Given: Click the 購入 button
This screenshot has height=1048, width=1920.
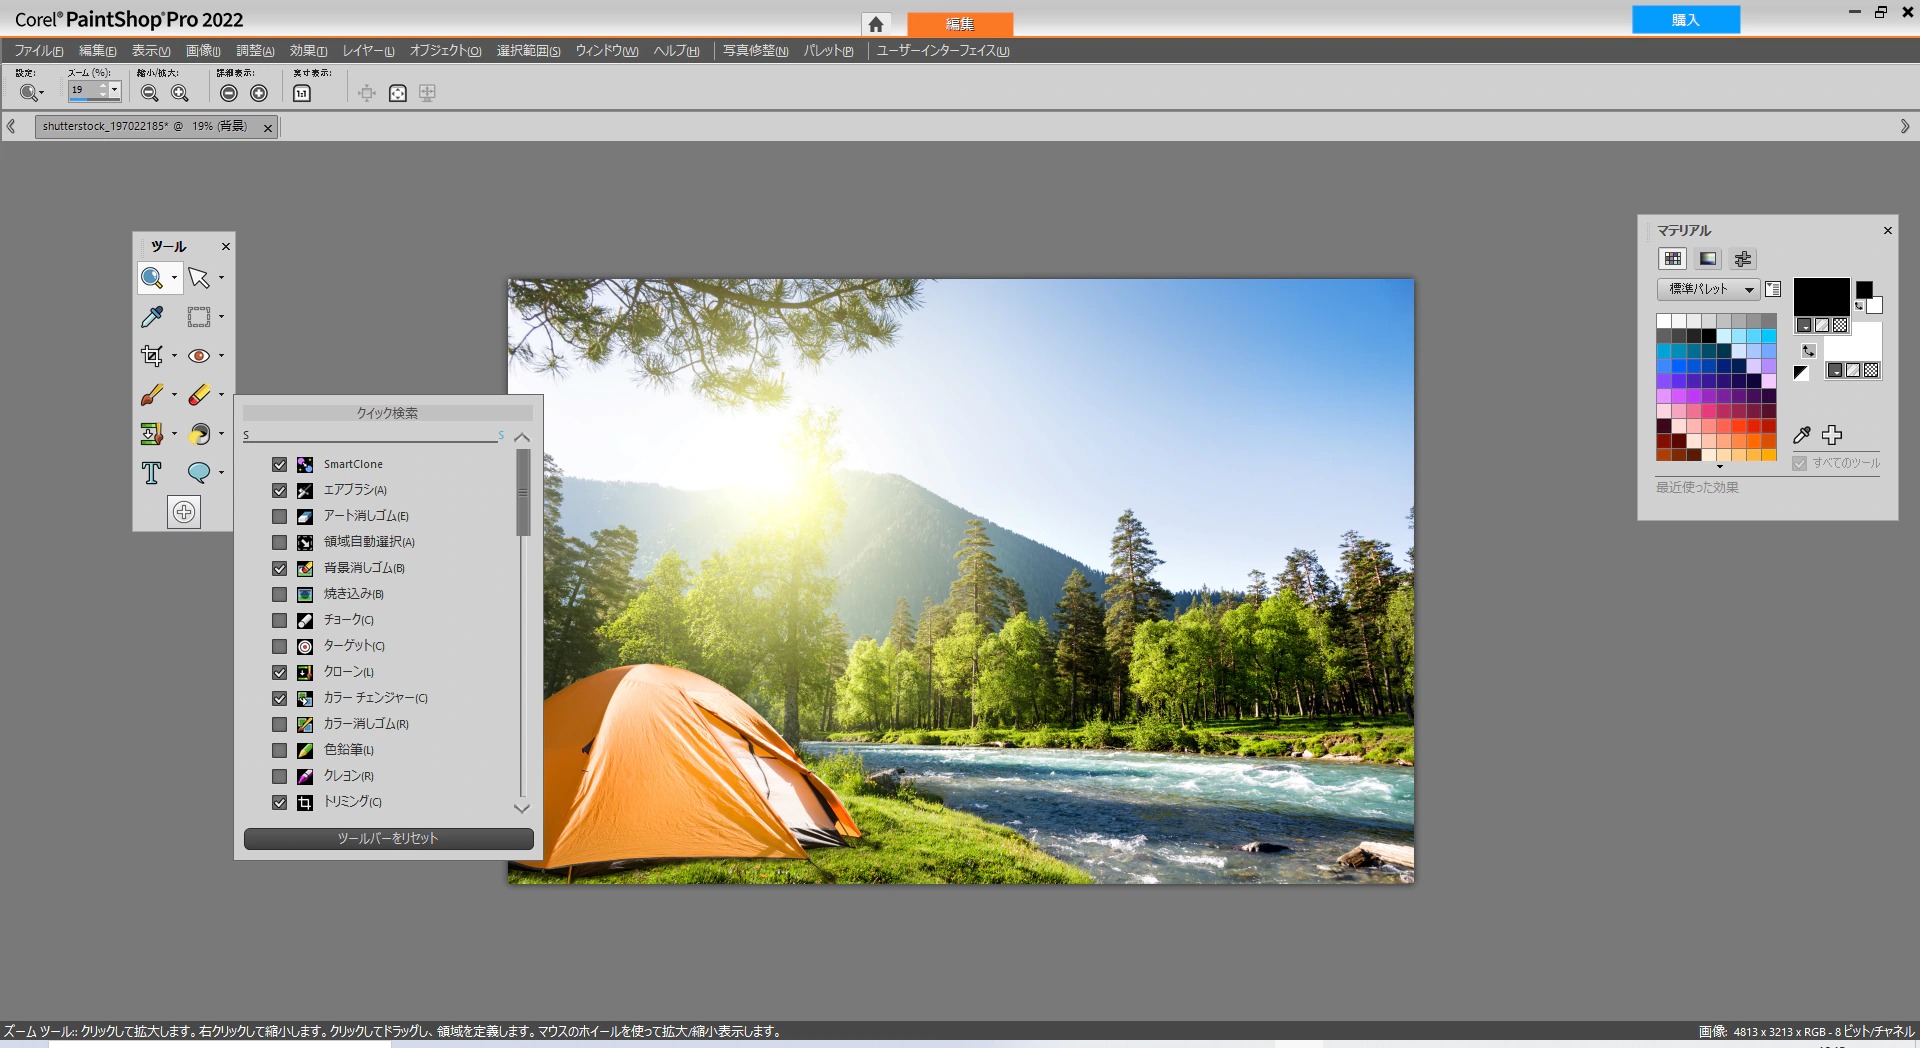Looking at the screenshot, I should (x=1685, y=20).
